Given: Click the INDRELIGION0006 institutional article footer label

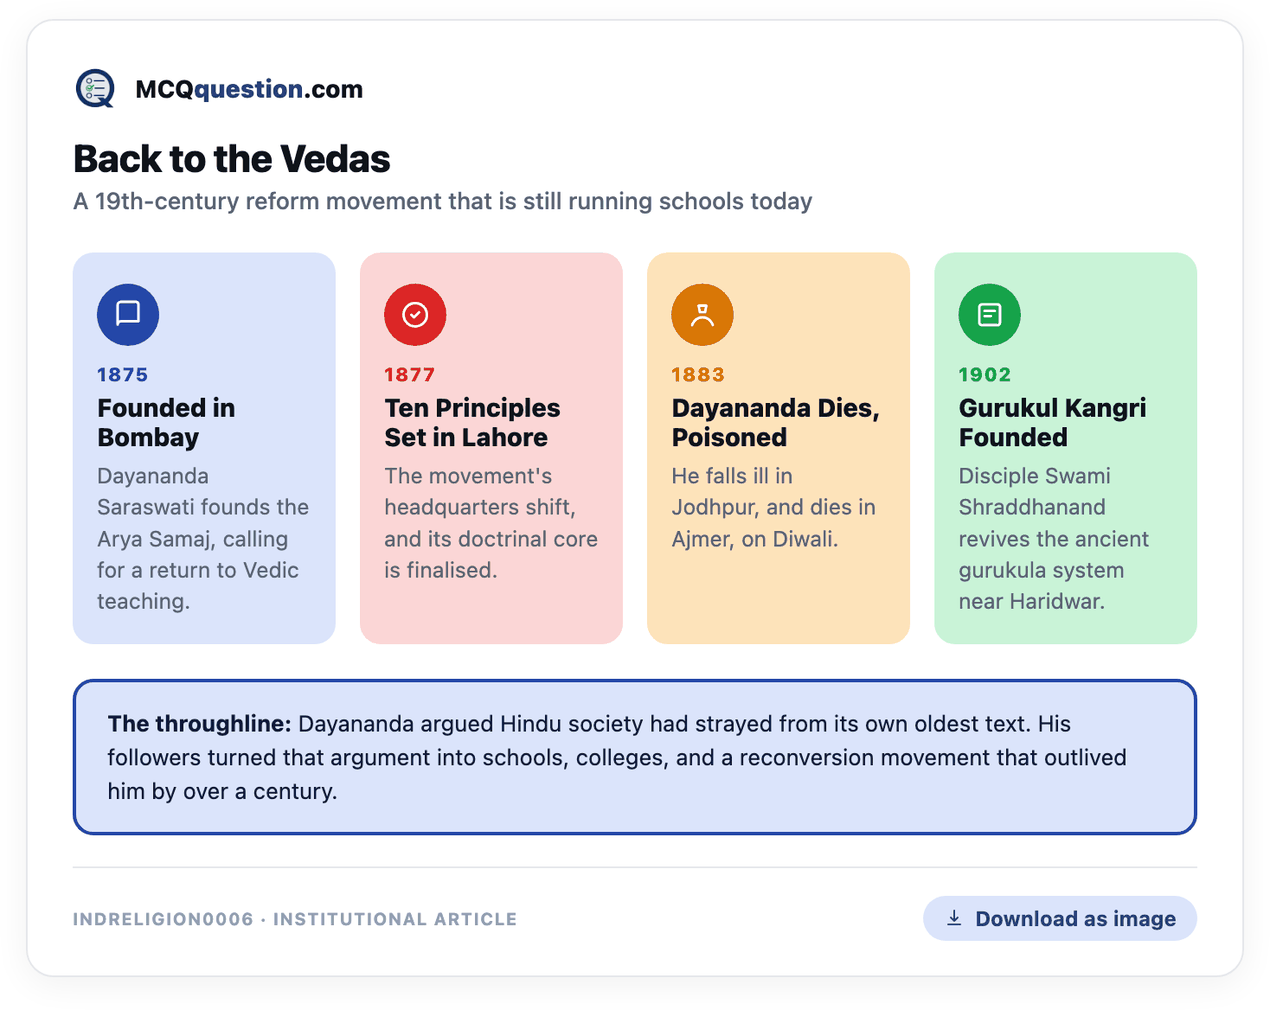Looking at the screenshot, I should click(x=295, y=919).
